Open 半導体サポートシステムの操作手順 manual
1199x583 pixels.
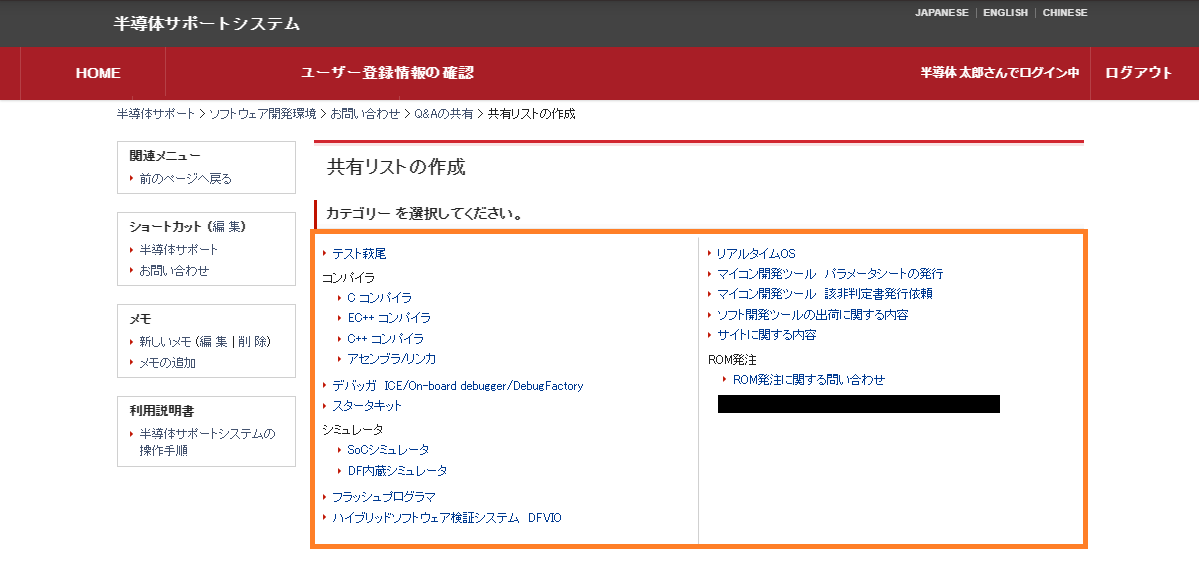207,442
